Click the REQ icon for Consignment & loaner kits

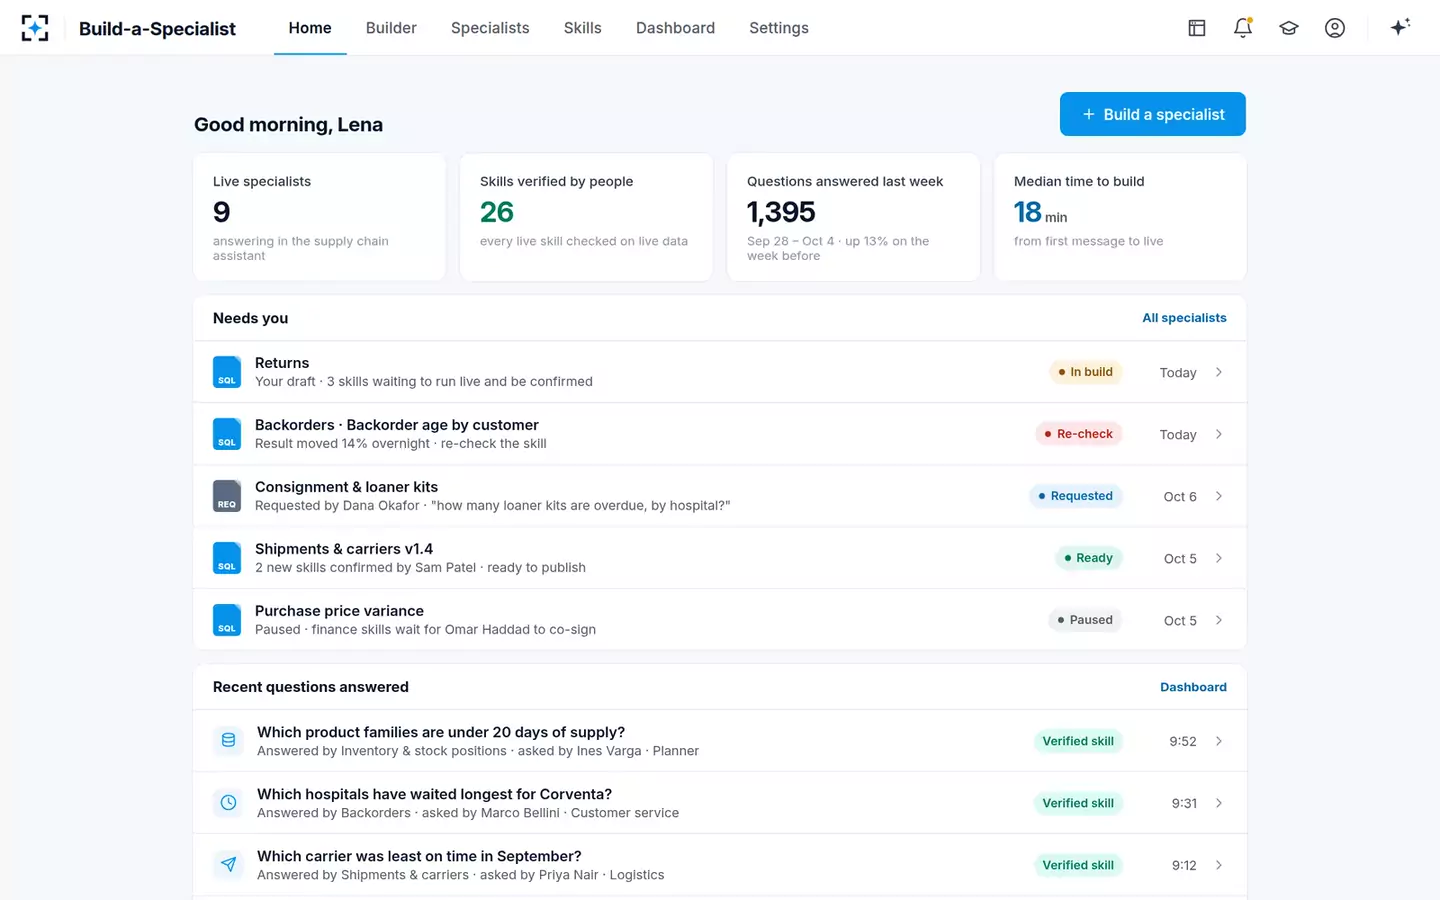227,496
